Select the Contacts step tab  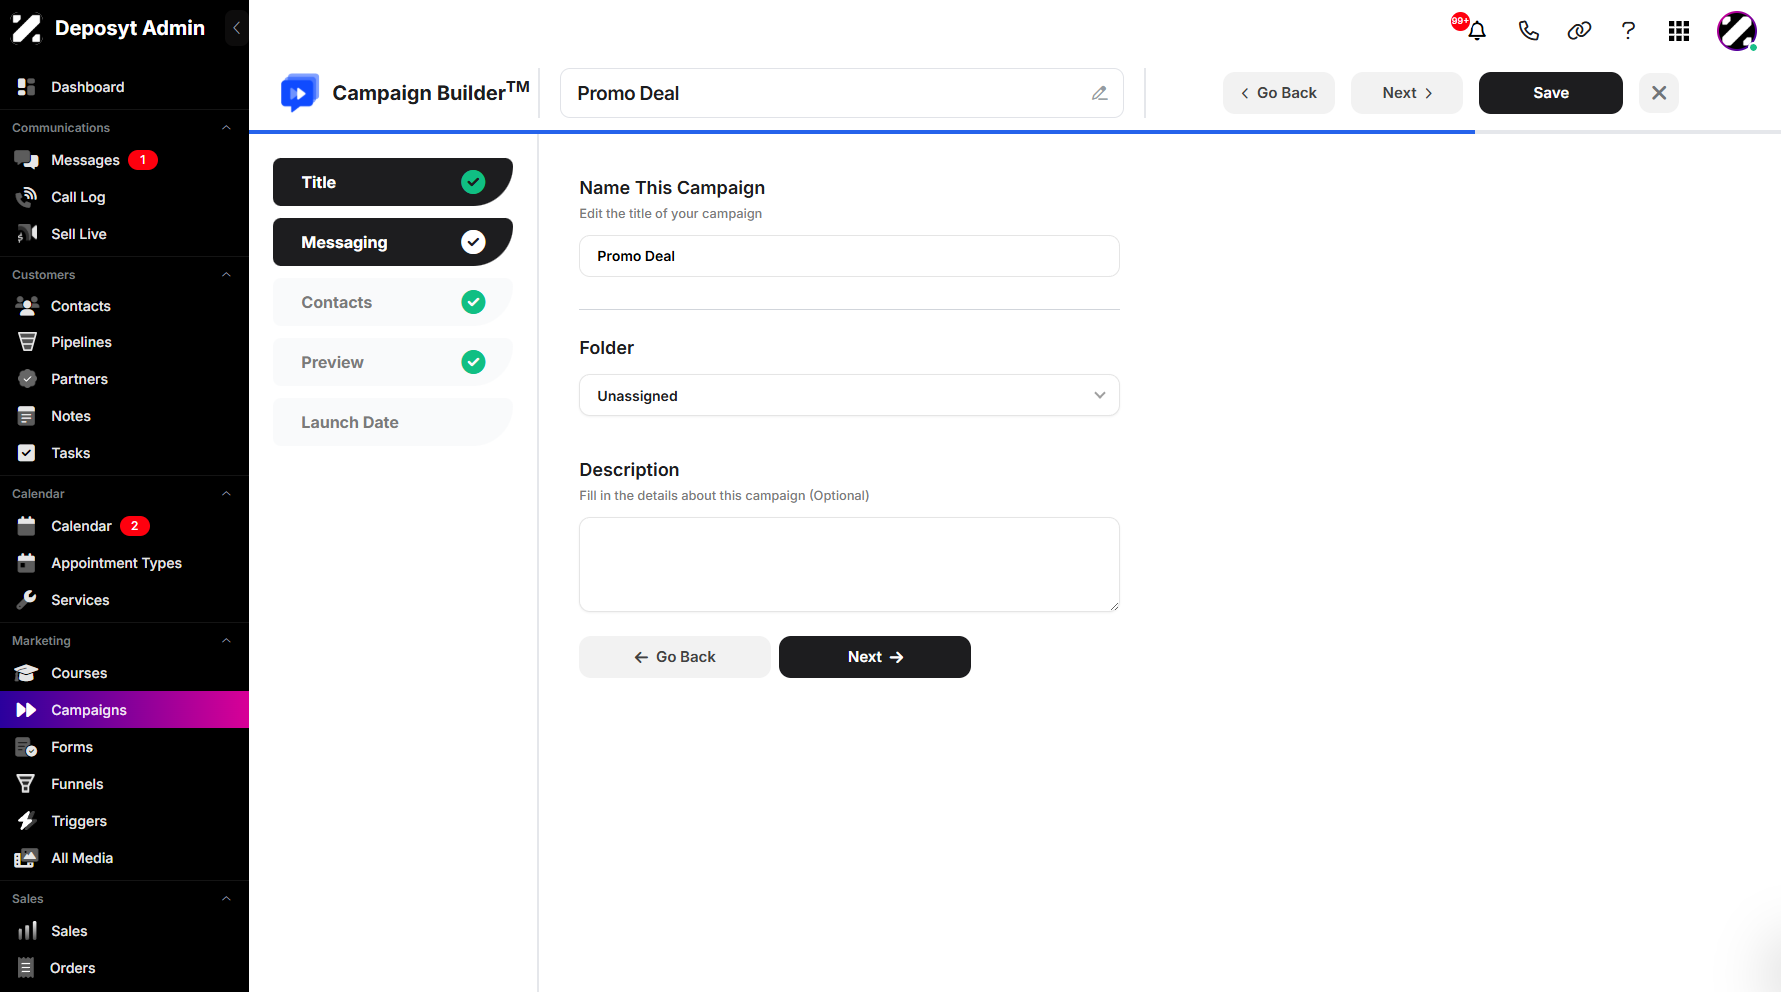tap(393, 302)
